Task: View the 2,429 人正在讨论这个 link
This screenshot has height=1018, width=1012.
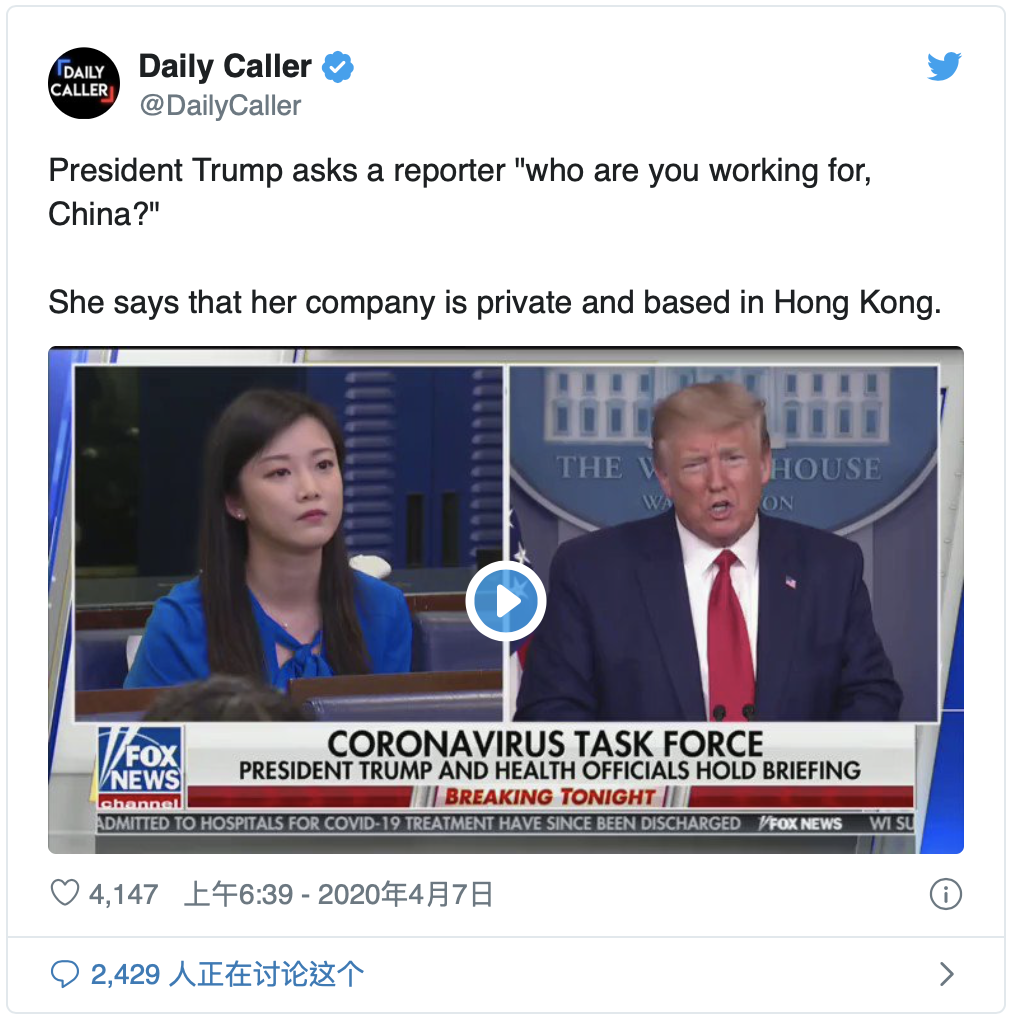Action: click(227, 974)
